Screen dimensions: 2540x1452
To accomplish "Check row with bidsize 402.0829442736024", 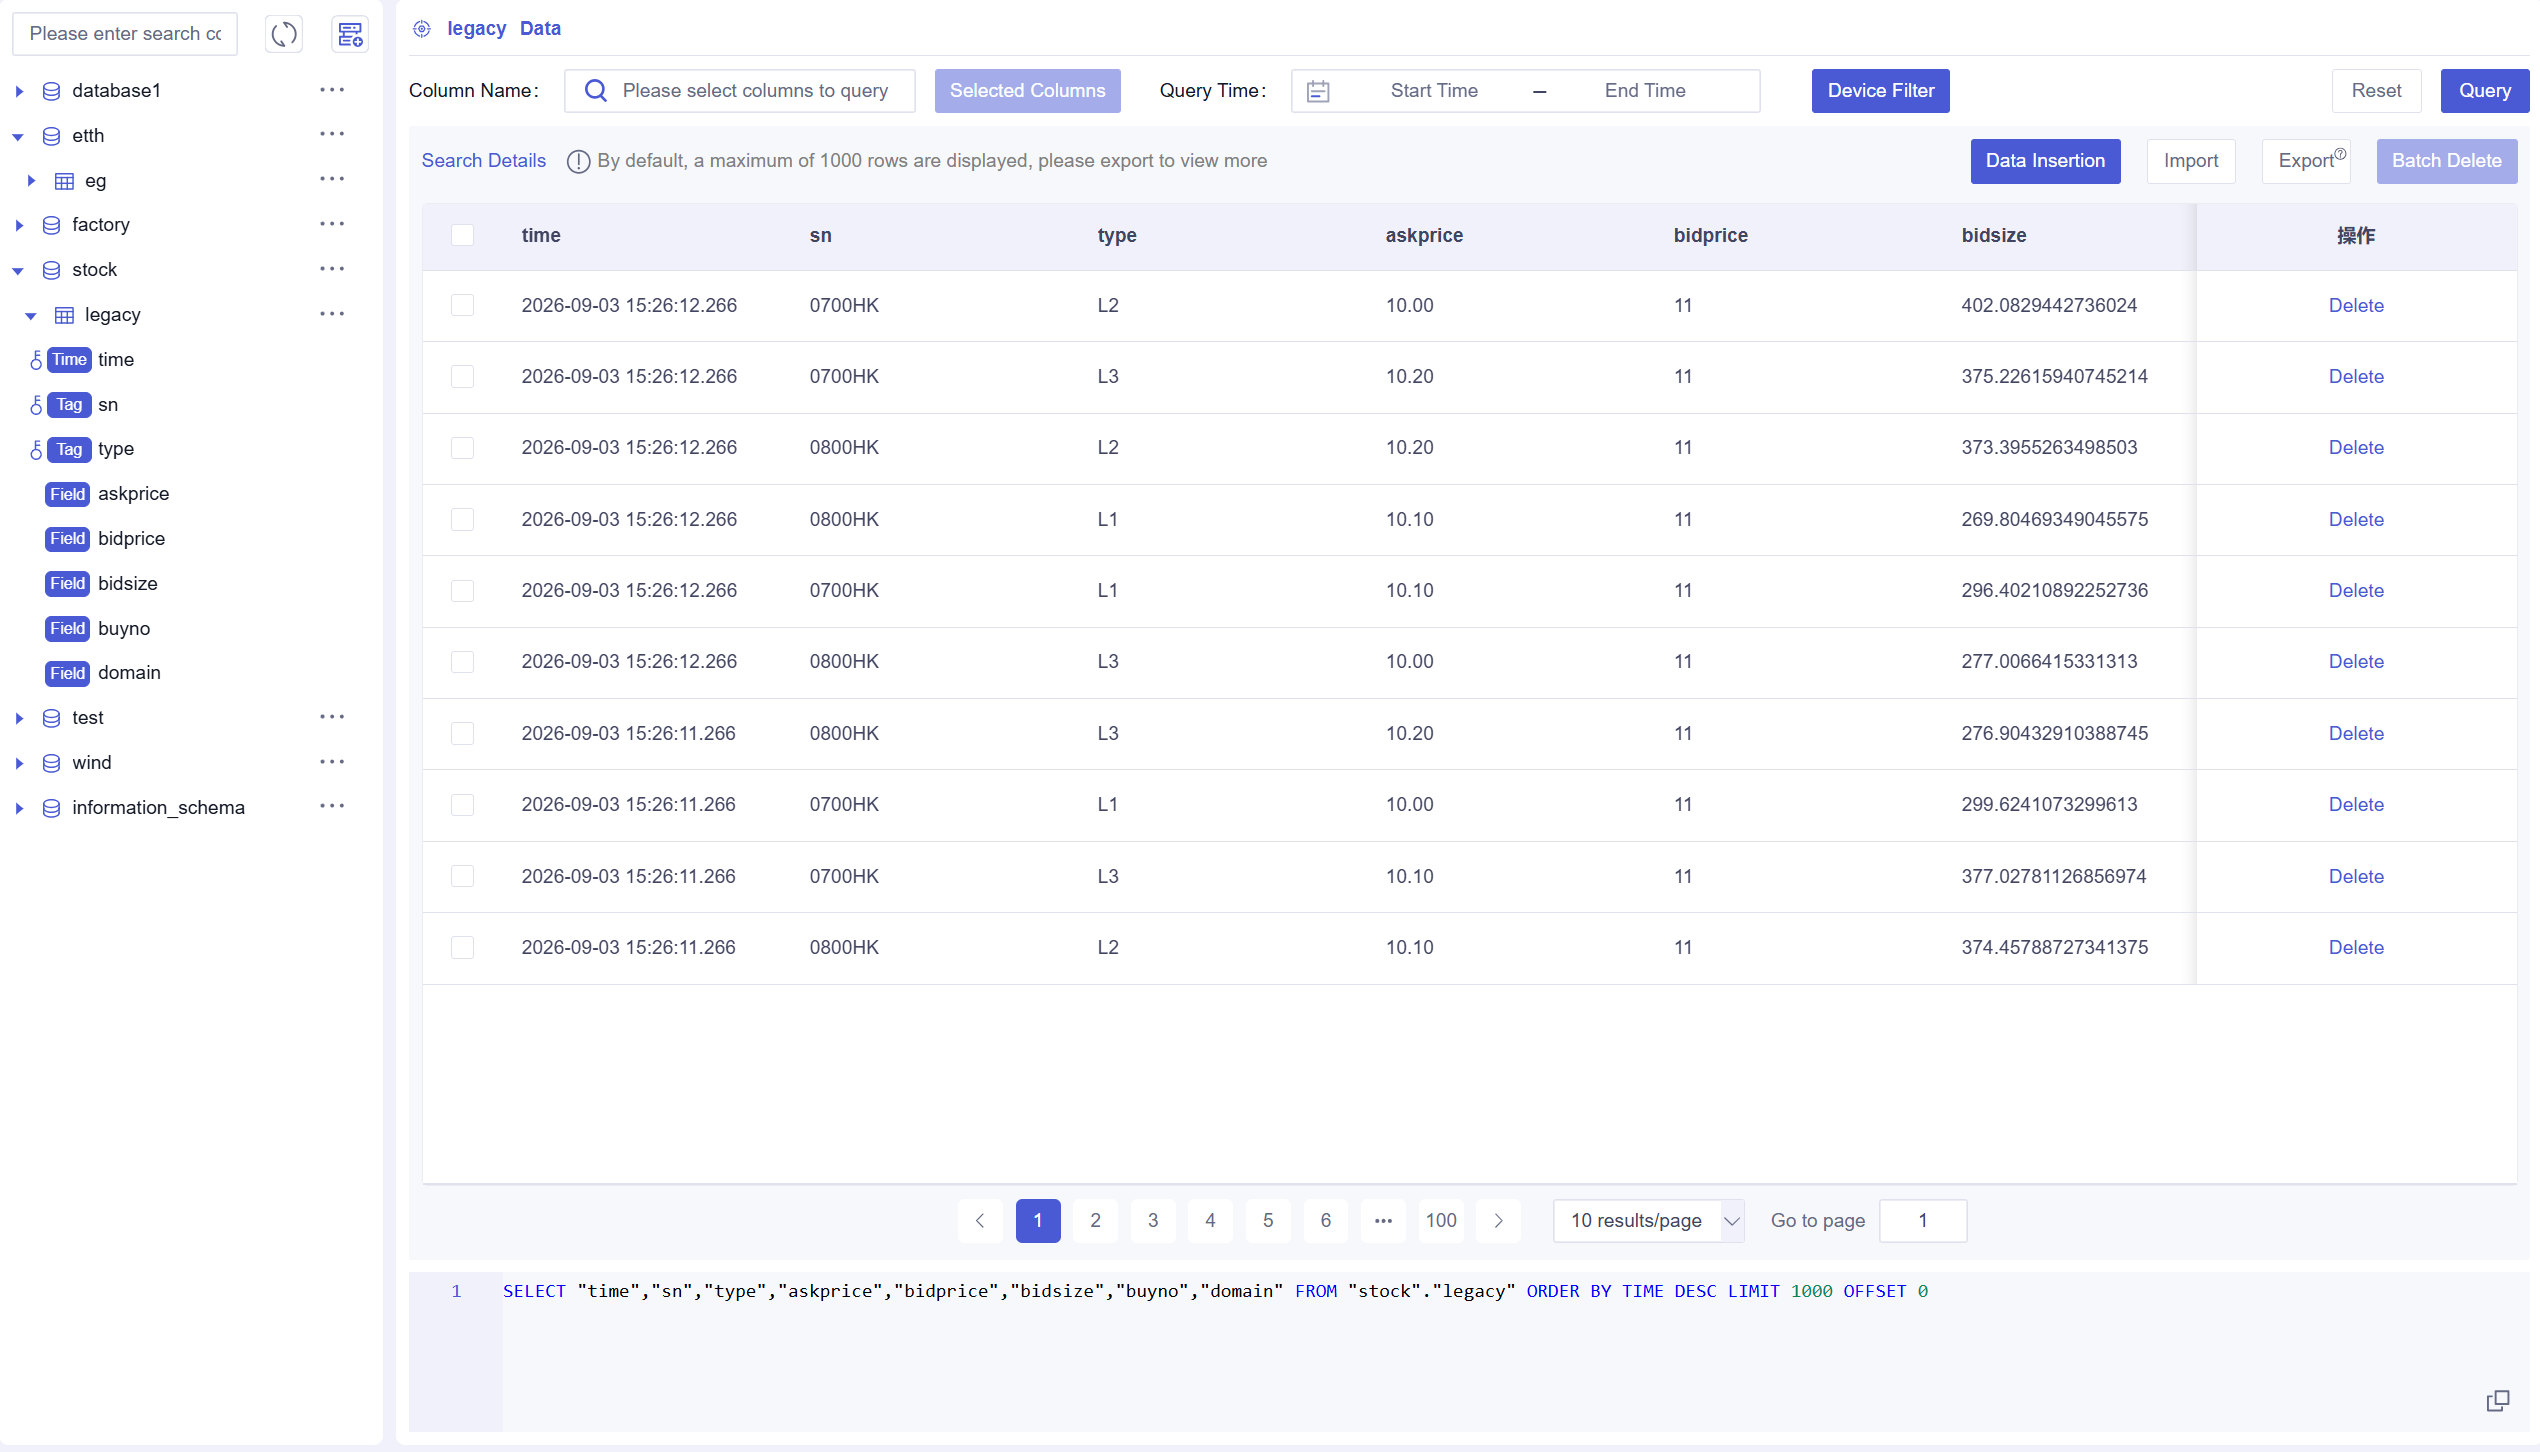I will (462, 305).
